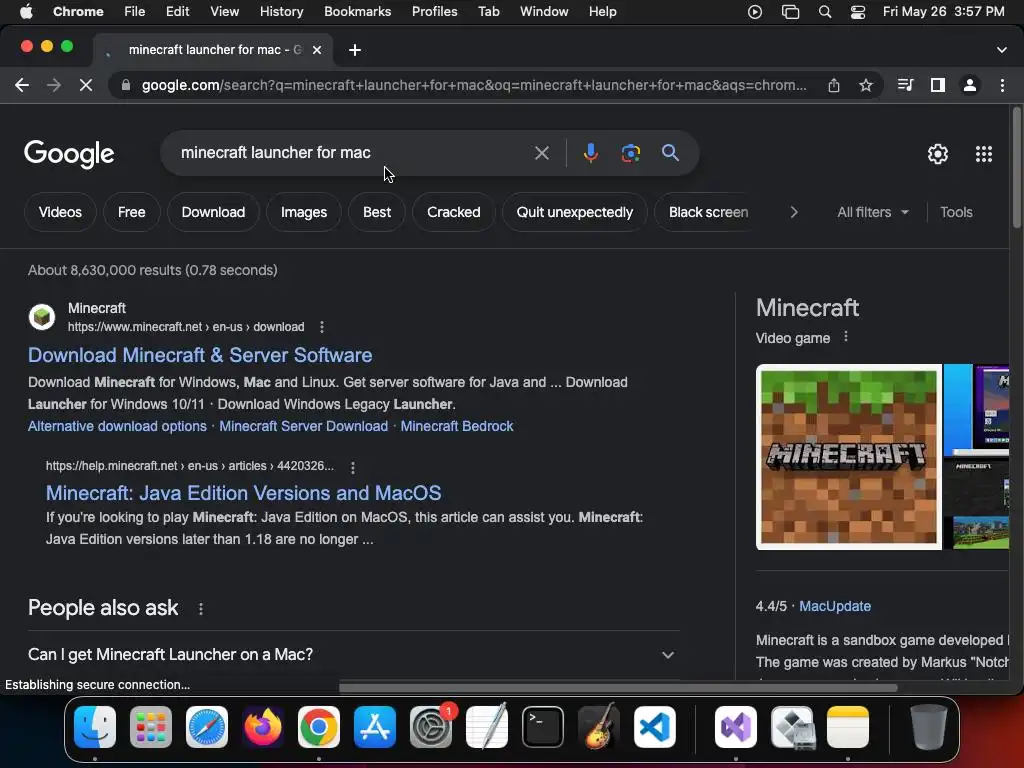Open the media control playlist icon

pos(905,85)
